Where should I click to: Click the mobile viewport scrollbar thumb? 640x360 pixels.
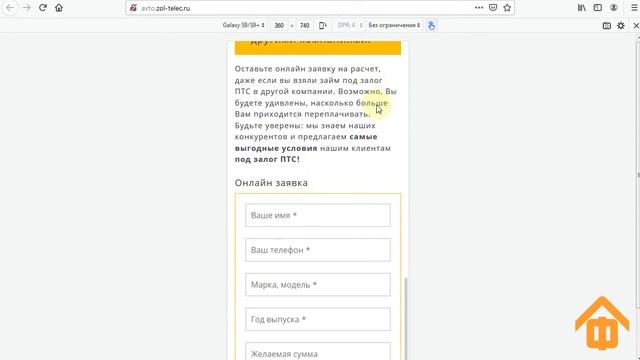(x=406, y=318)
